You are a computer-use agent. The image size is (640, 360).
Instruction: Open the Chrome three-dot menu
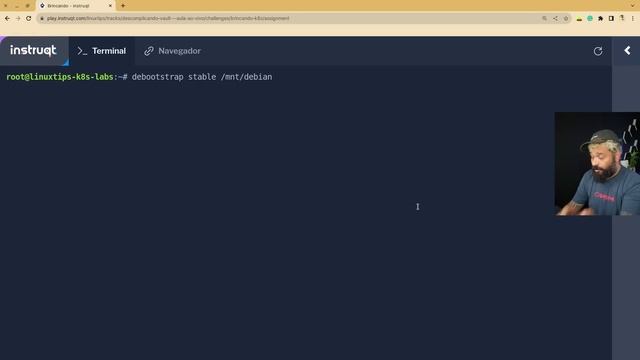click(x=633, y=18)
